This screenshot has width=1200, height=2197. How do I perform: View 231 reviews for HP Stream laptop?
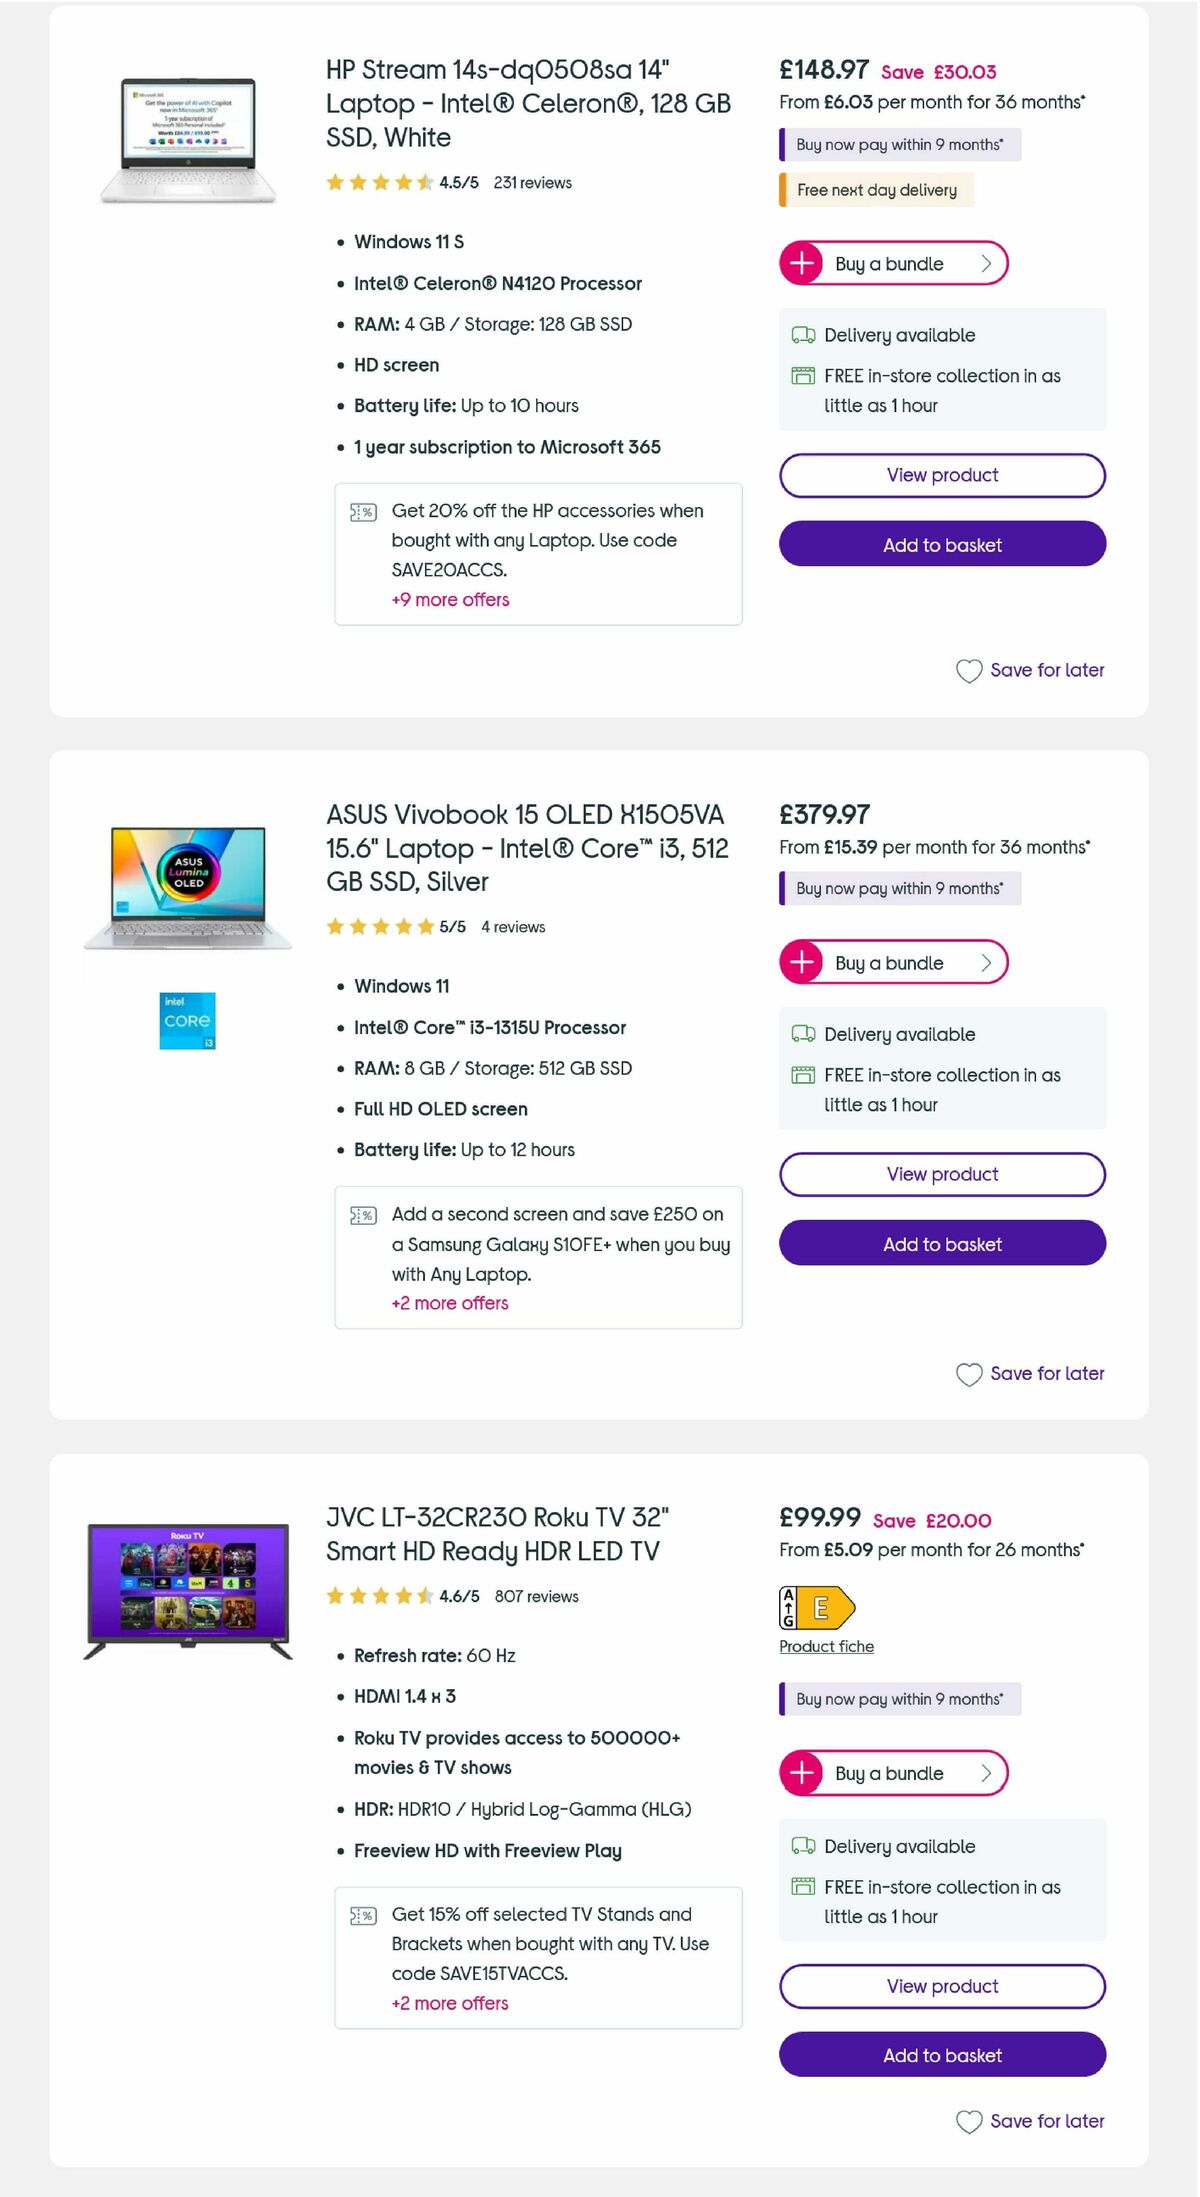pyautogui.click(x=534, y=183)
